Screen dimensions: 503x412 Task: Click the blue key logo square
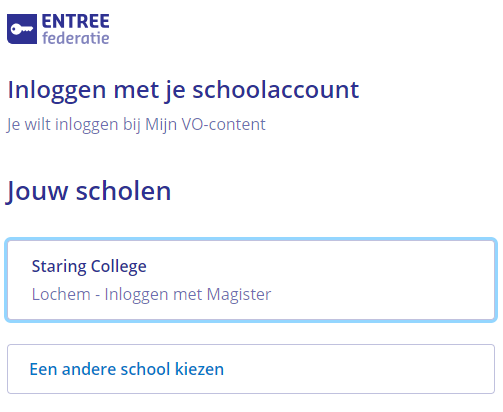22,29
